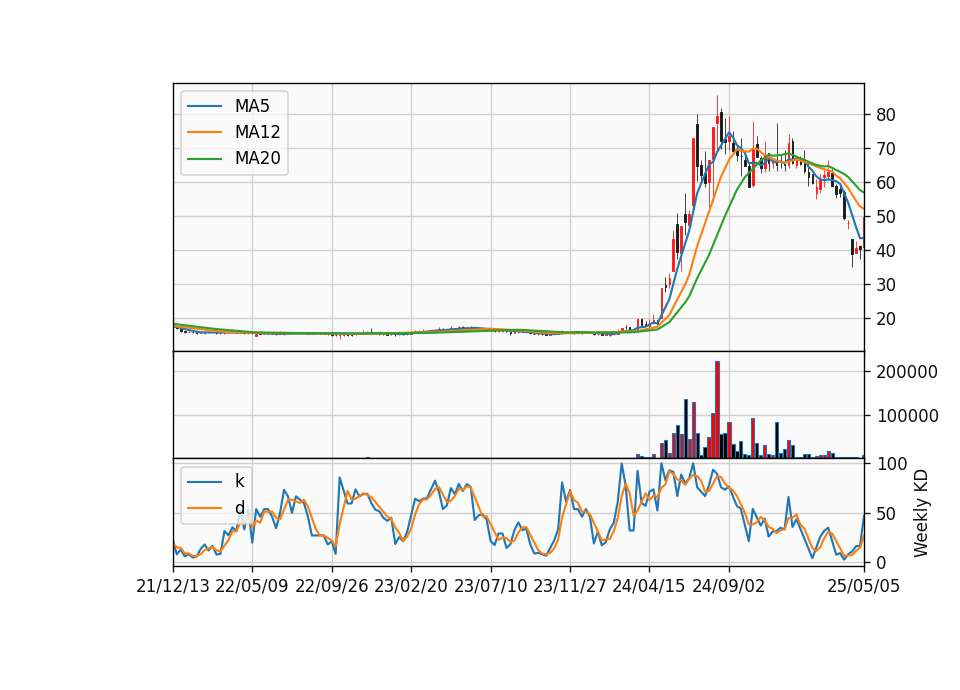Image resolution: width=960 pixels, height=690 pixels.
Task: Click the 70 price axis tick
Action: pyautogui.click(x=885, y=149)
